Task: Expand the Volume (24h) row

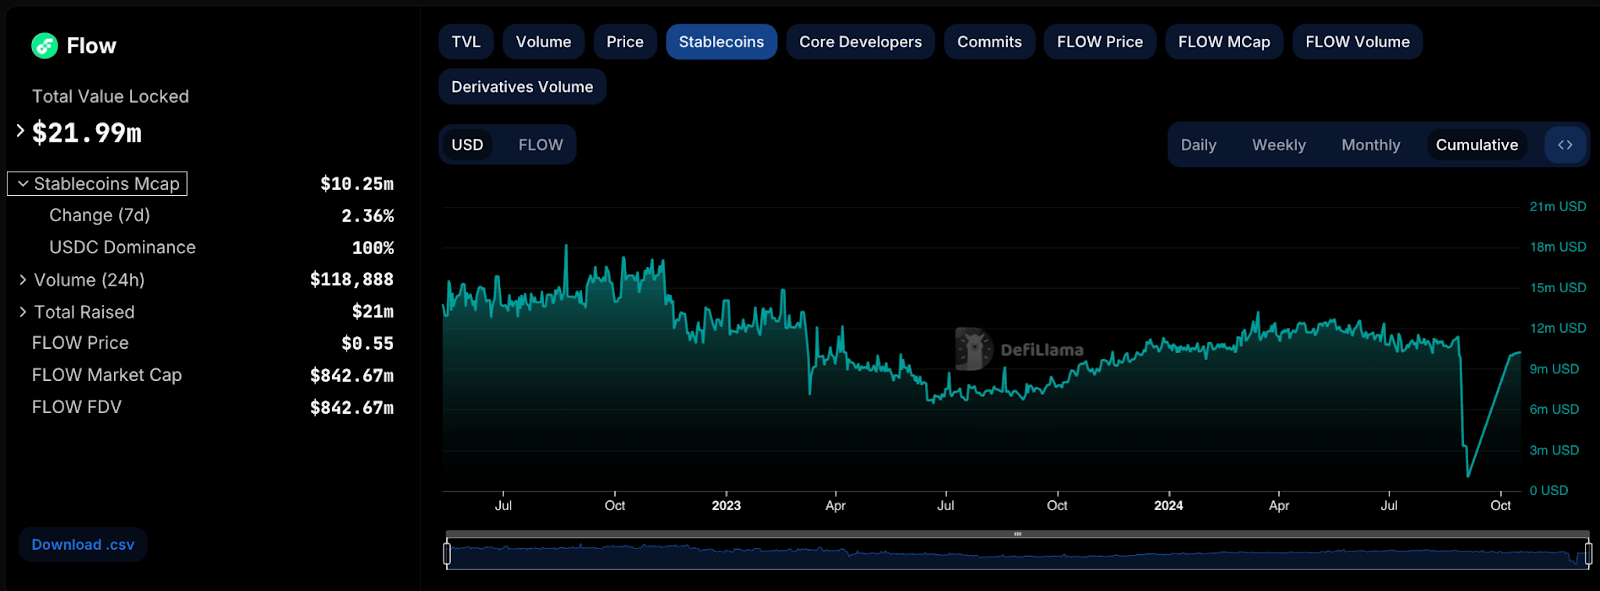Action: tap(23, 280)
